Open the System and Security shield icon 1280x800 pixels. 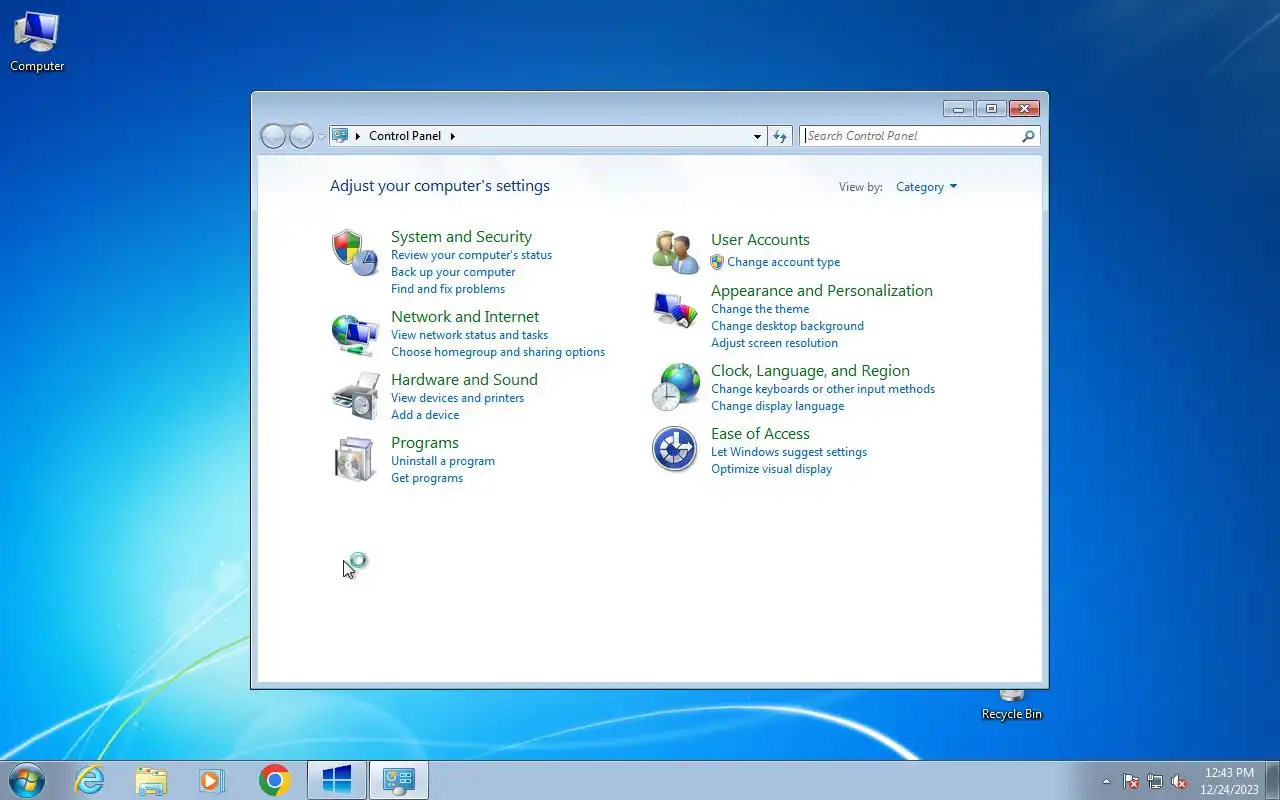(355, 253)
